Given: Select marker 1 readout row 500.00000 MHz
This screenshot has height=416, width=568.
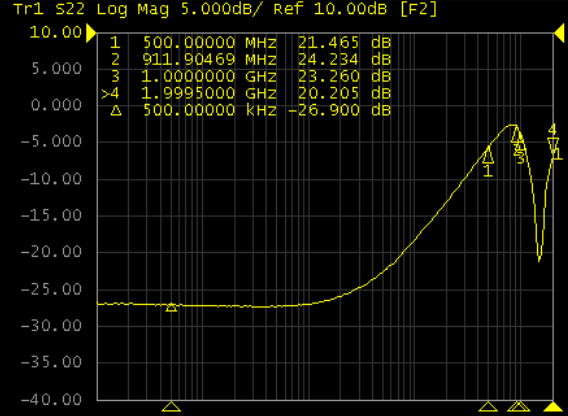Looking at the screenshot, I should 250,43.
